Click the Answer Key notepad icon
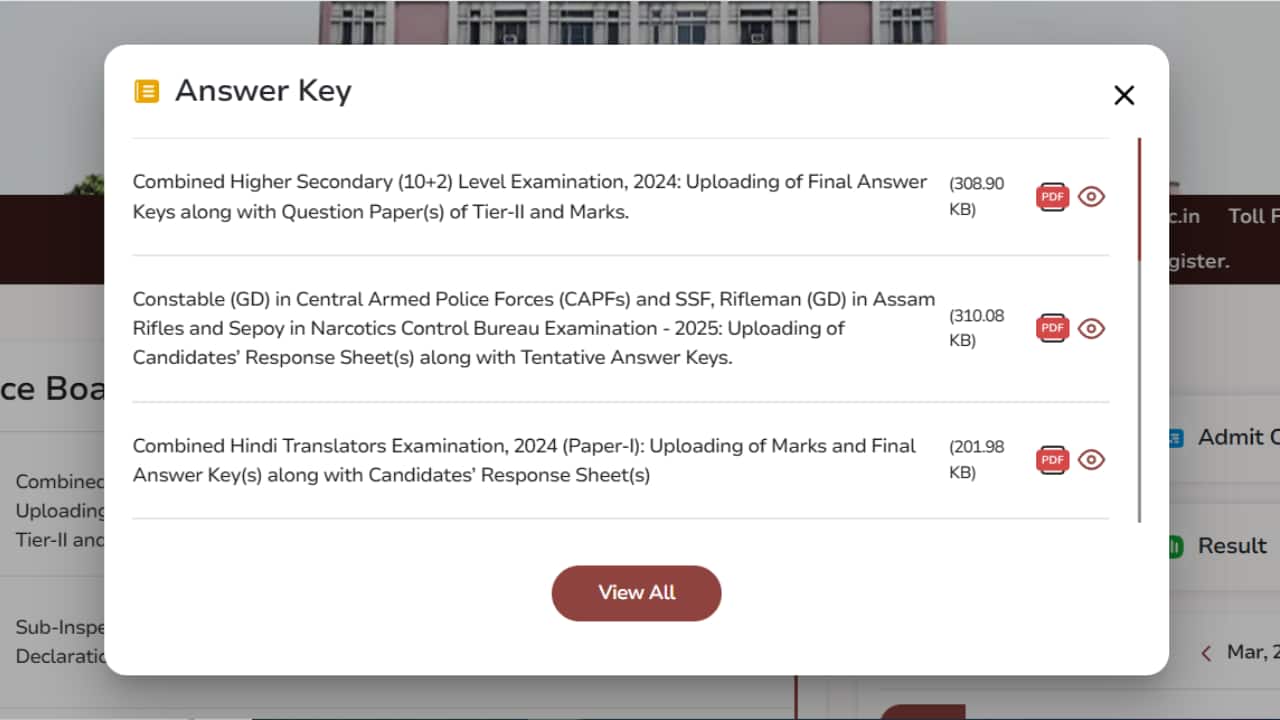 [x=146, y=90]
